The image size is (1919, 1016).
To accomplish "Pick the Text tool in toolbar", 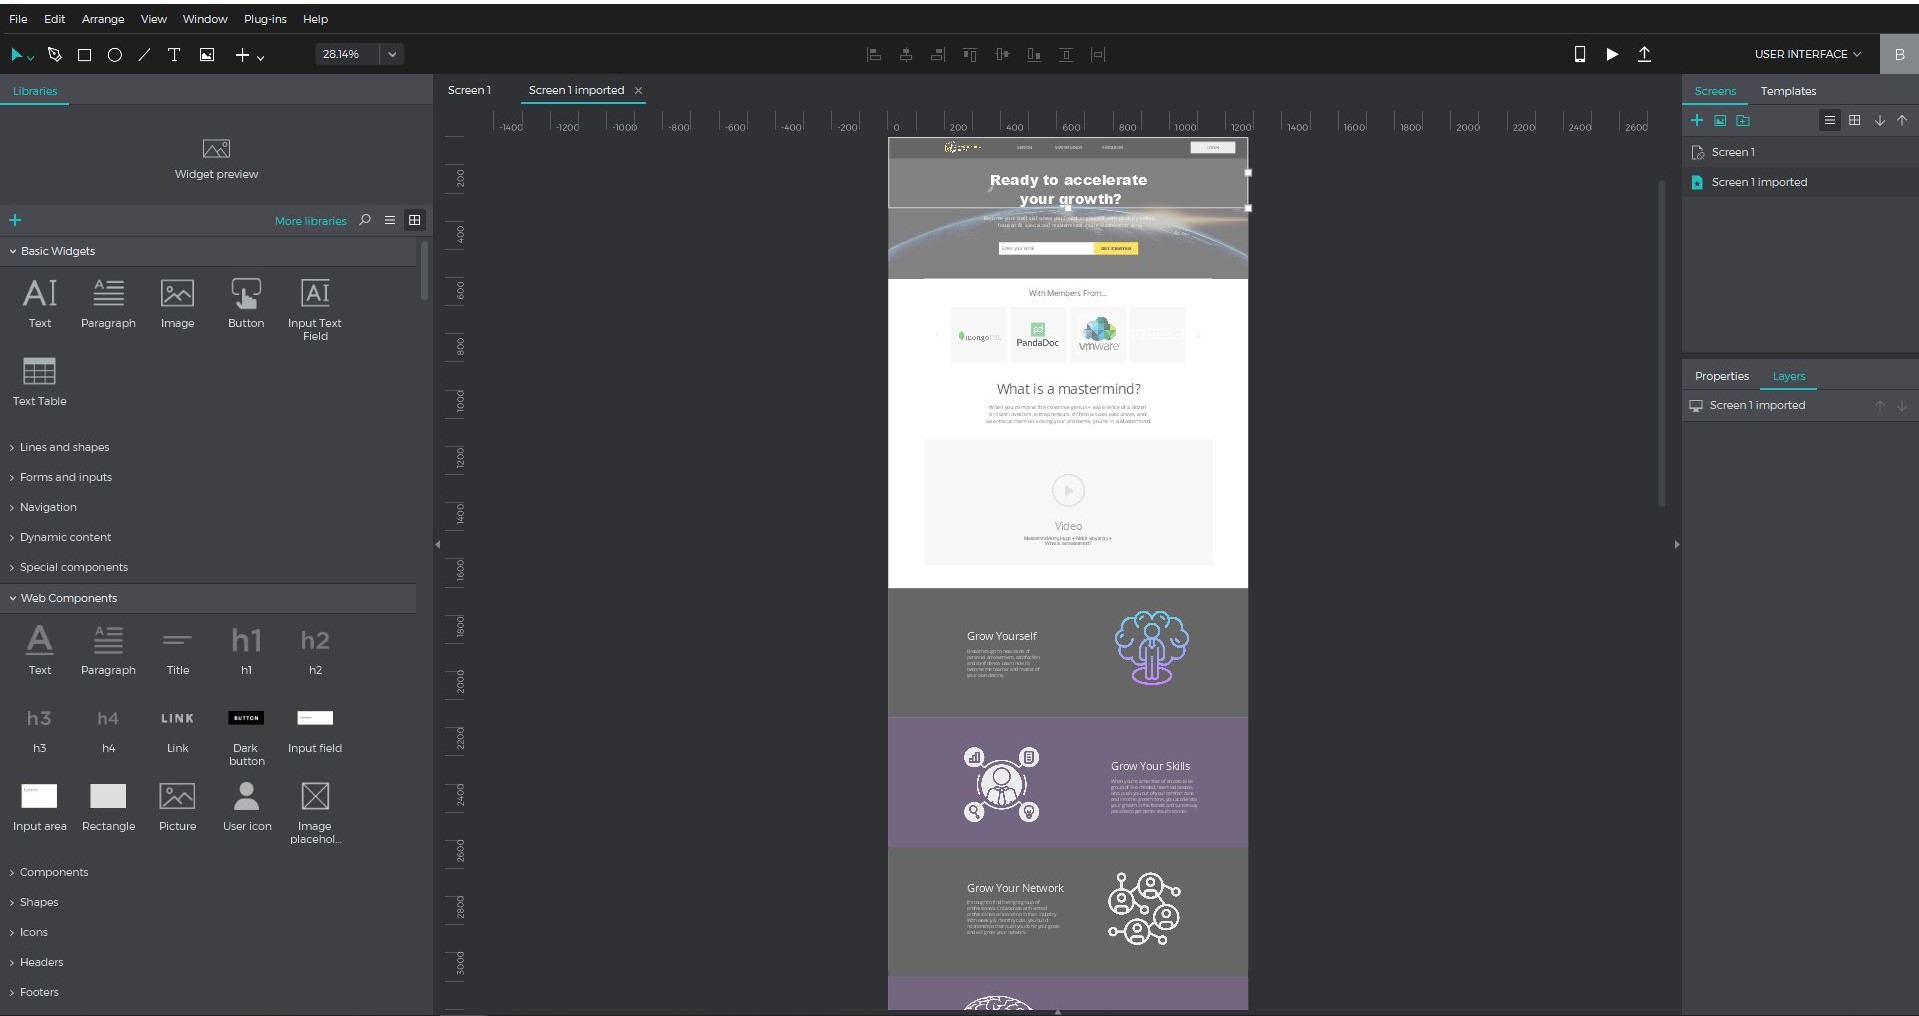I will [174, 55].
